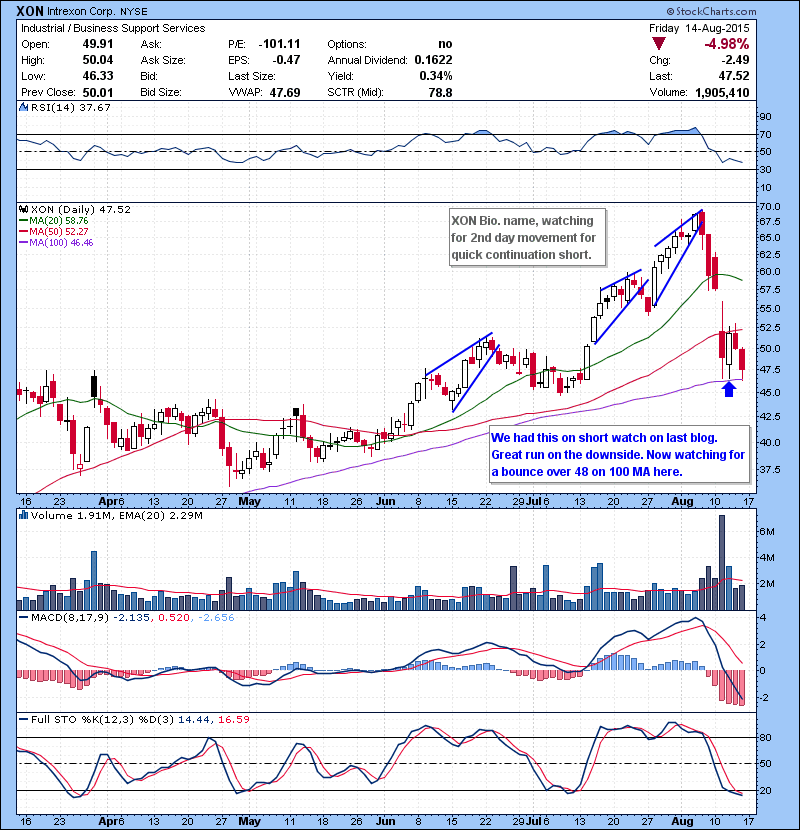This screenshot has width=800, height=830.
Task: Click the 70.0 price axis label
Action: point(770,206)
